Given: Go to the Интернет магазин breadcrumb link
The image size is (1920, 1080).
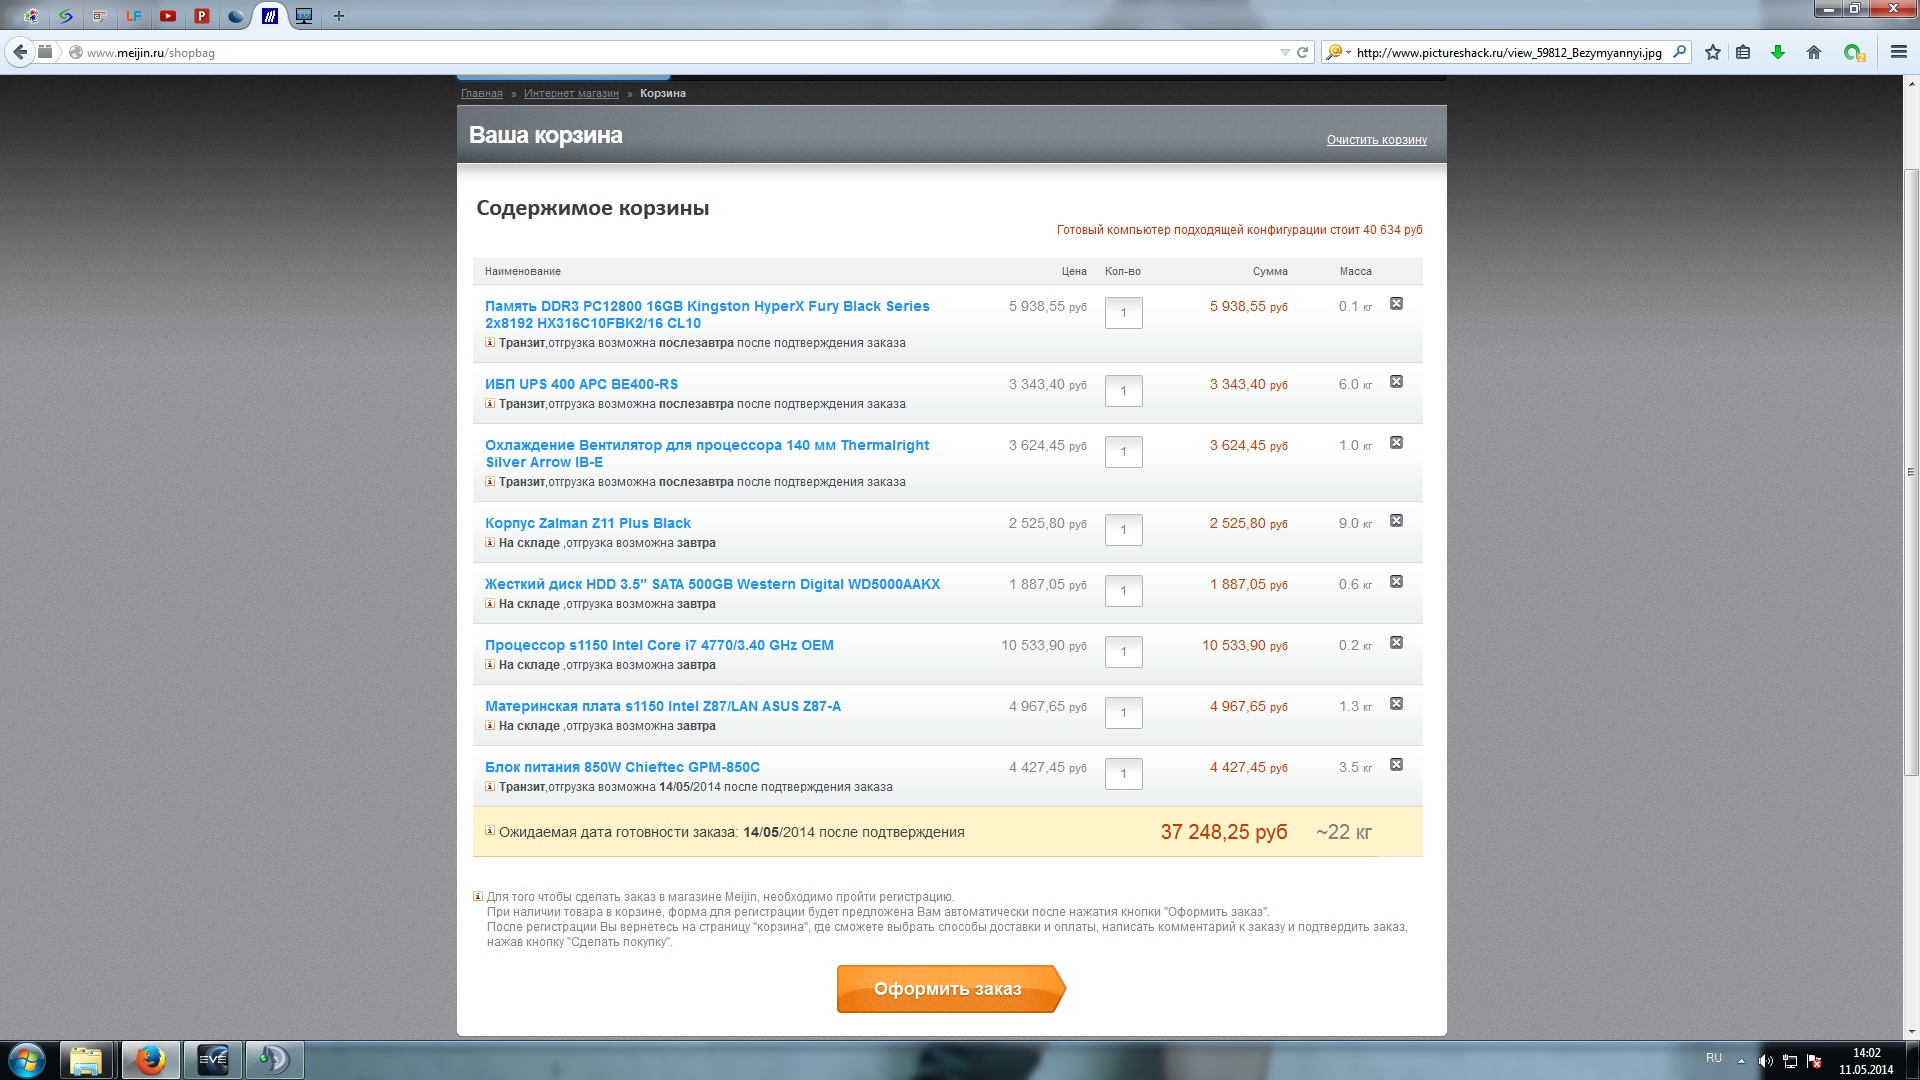Looking at the screenshot, I should pos(571,93).
